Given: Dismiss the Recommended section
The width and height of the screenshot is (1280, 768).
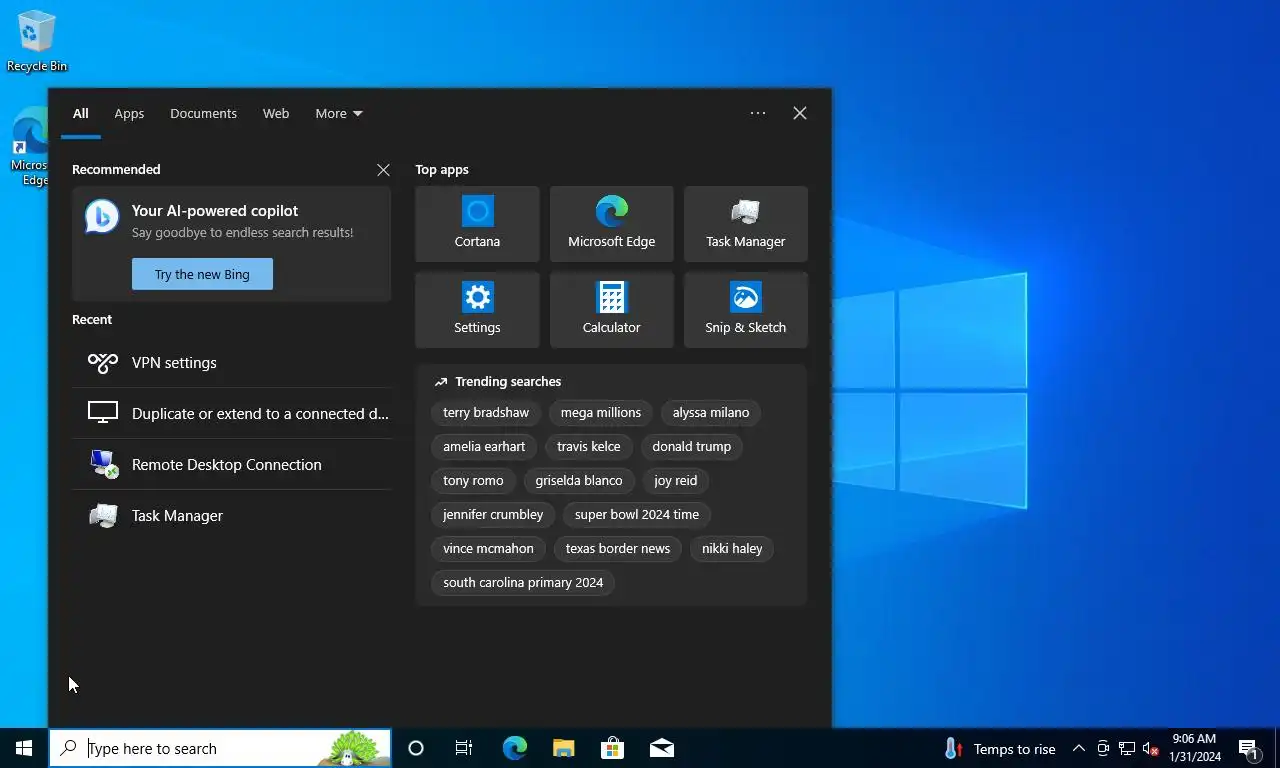Looking at the screenshot, I should click(383, 170).
